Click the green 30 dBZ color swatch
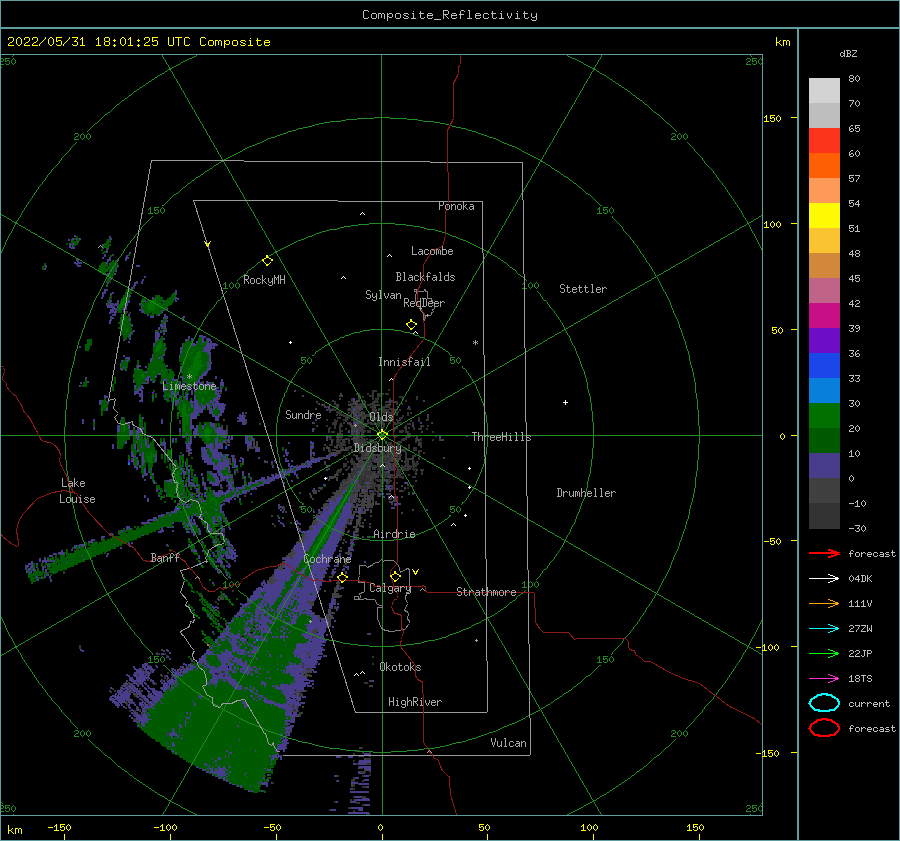Screen dimensions: 900x841 coord(824,415)
